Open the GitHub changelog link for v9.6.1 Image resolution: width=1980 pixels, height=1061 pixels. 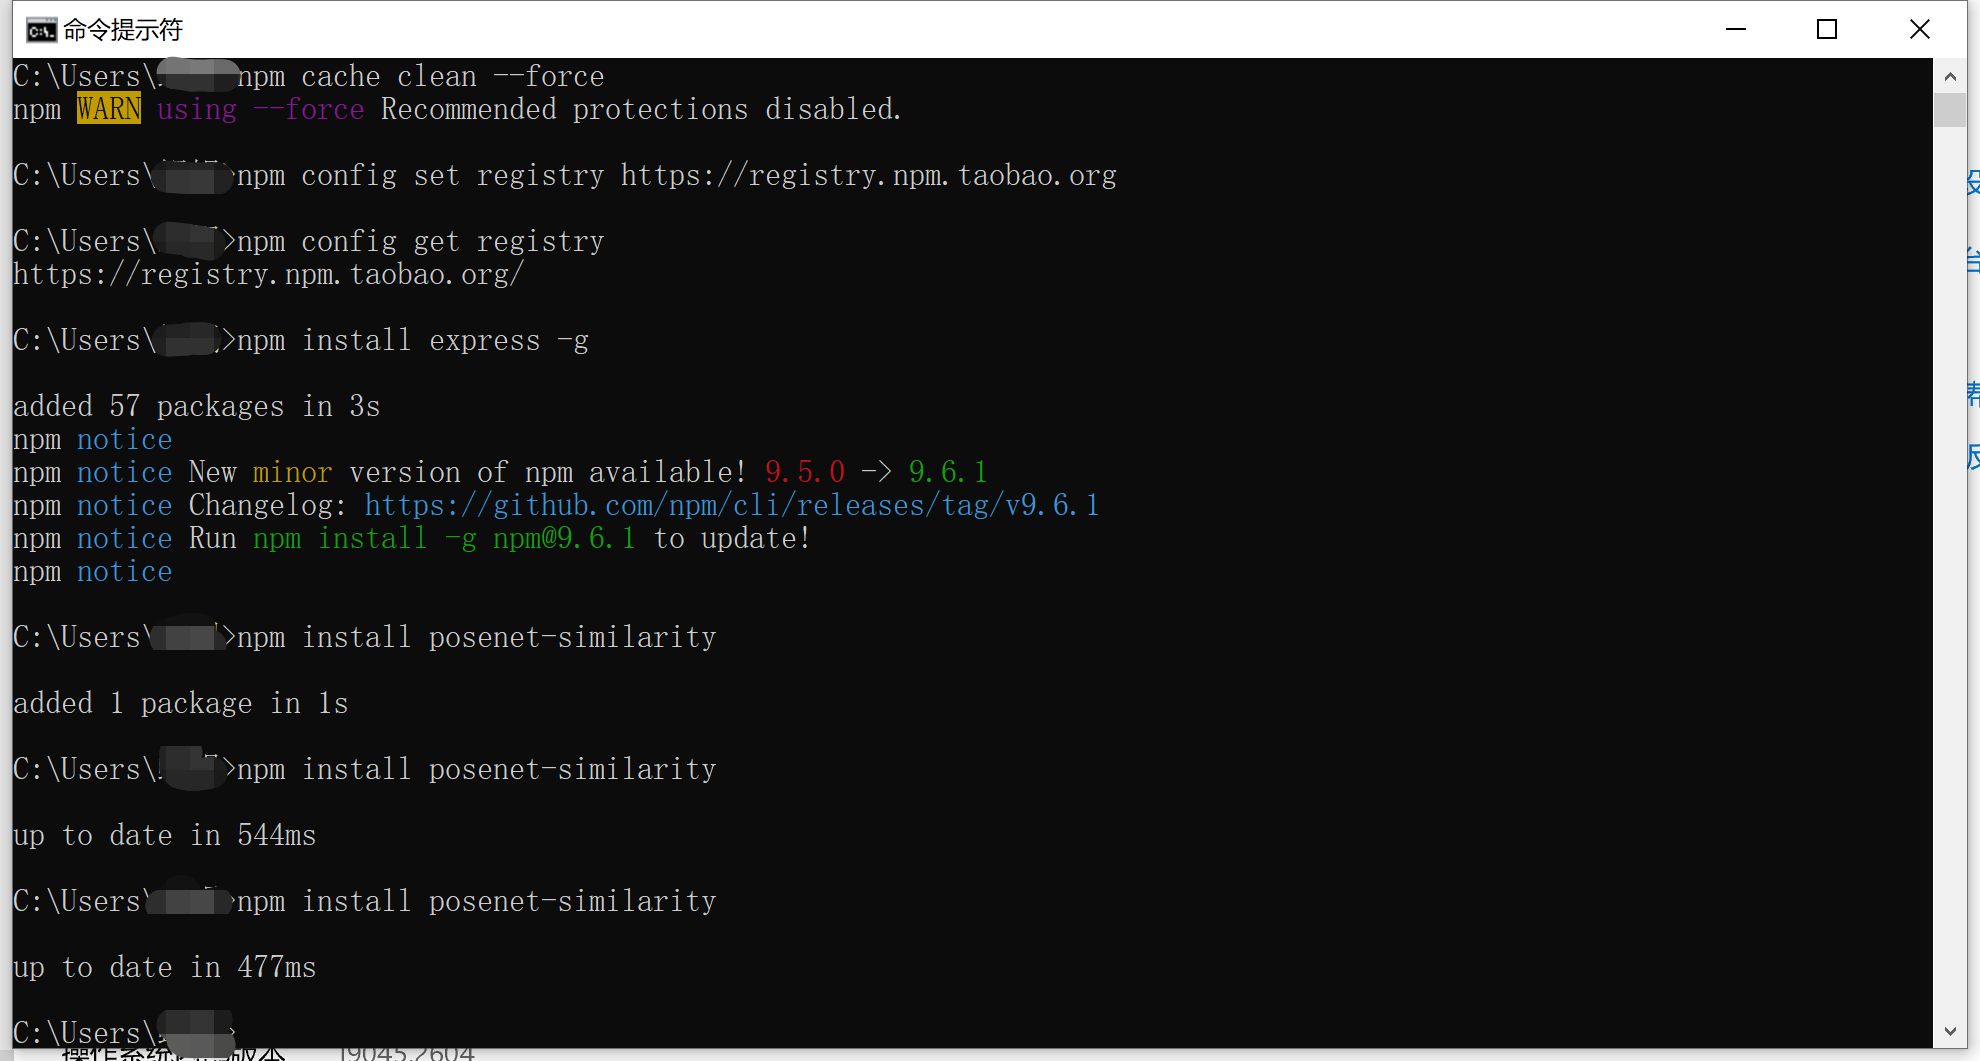point(731,505)
